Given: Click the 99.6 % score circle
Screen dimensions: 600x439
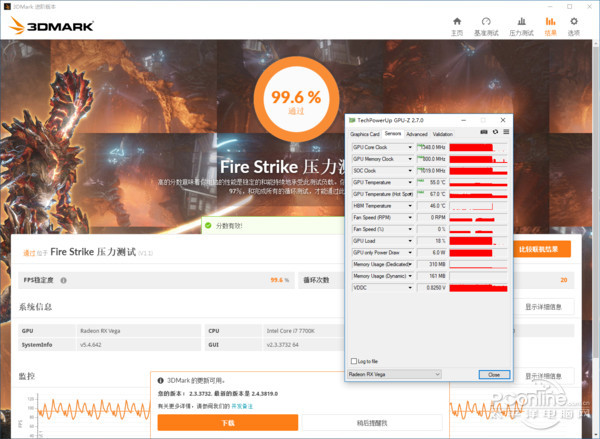Looking at the screenshot, I should click(x=296, y=99).
